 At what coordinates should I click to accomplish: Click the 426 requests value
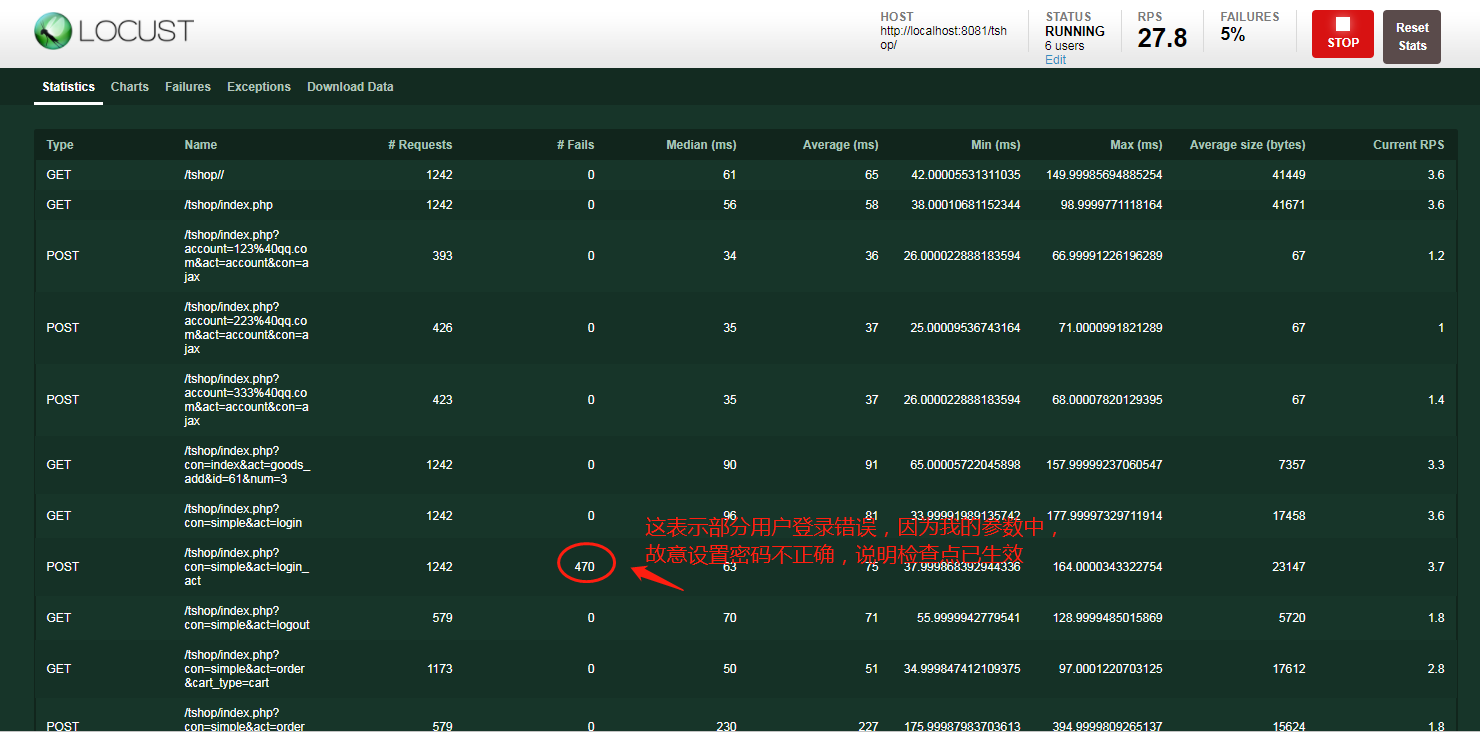[x=442, y=328]
